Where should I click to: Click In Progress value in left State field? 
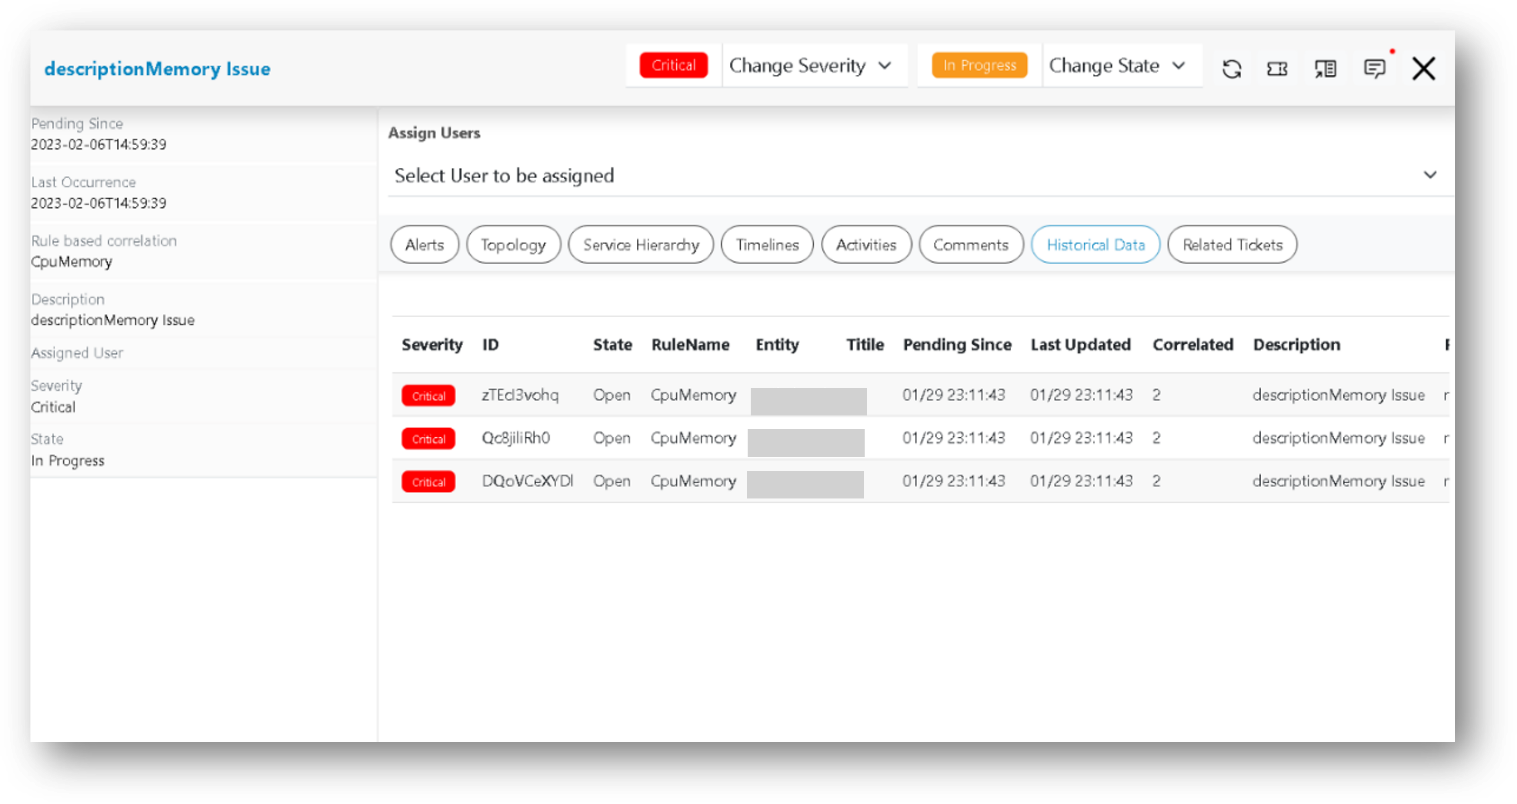pyautogui.click(x=67, y=461)
